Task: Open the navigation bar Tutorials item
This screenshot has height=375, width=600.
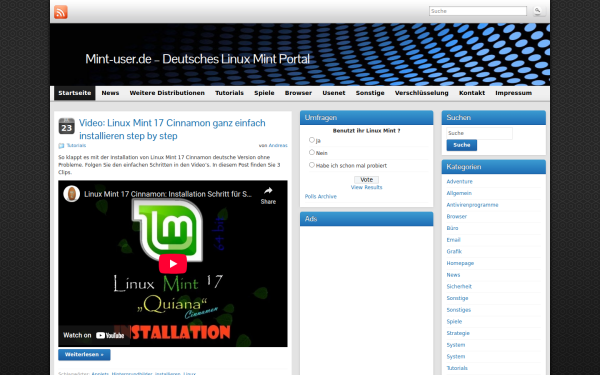Action: [x=229, y=93]
